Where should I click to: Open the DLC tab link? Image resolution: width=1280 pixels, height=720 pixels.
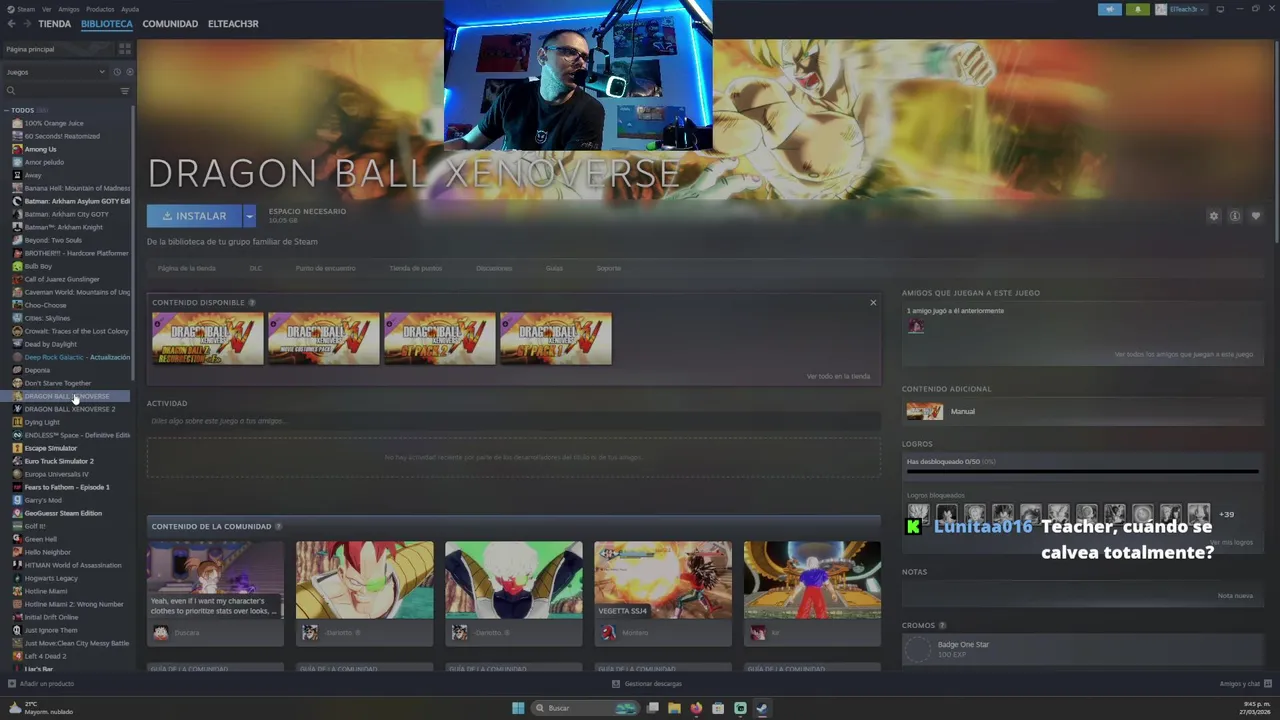[x=255, y=268]
